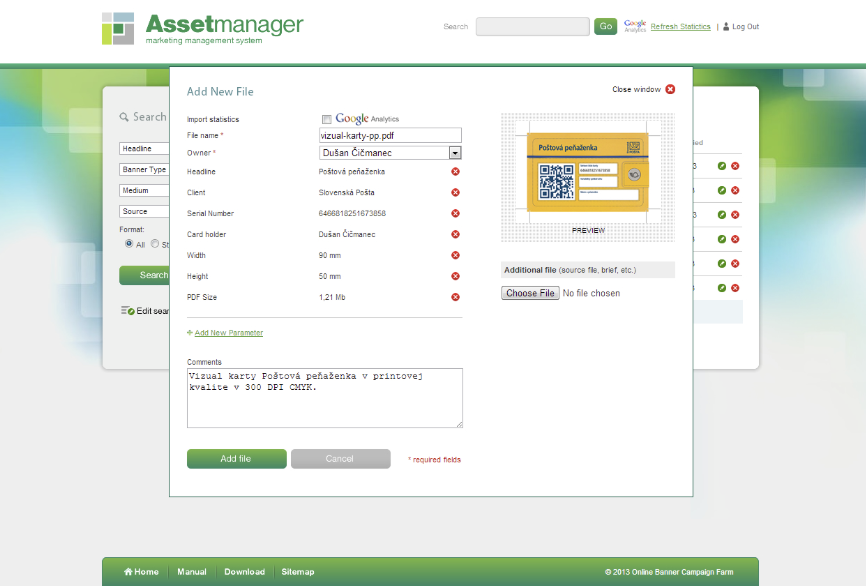This screenshot has height=586, width=866.
Task: Close the Add New File window
Action: point(670,89)
